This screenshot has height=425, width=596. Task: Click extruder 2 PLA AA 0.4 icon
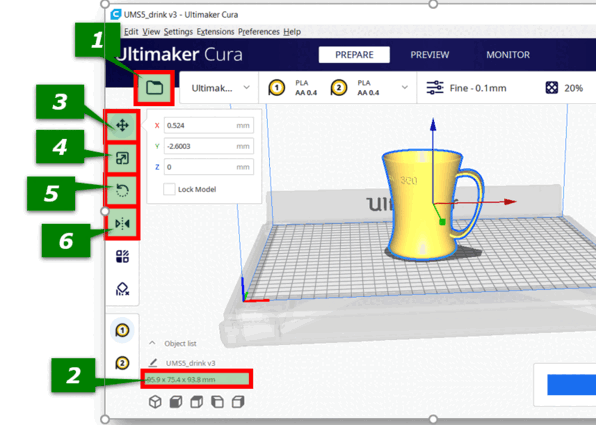click(338, 88)
